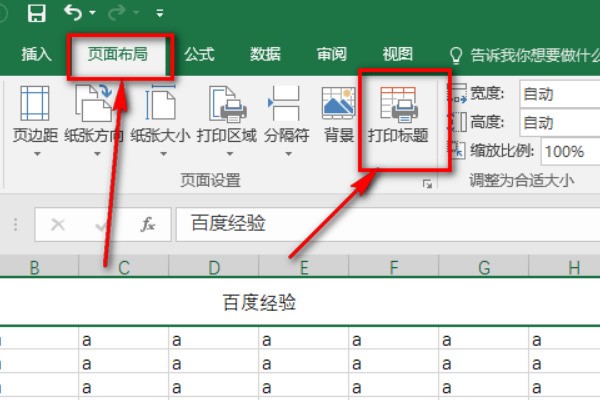This screenshot has width=600, height=400.
Task: Switch to the 页面布局 tab
Action: (x=118, y=55)
